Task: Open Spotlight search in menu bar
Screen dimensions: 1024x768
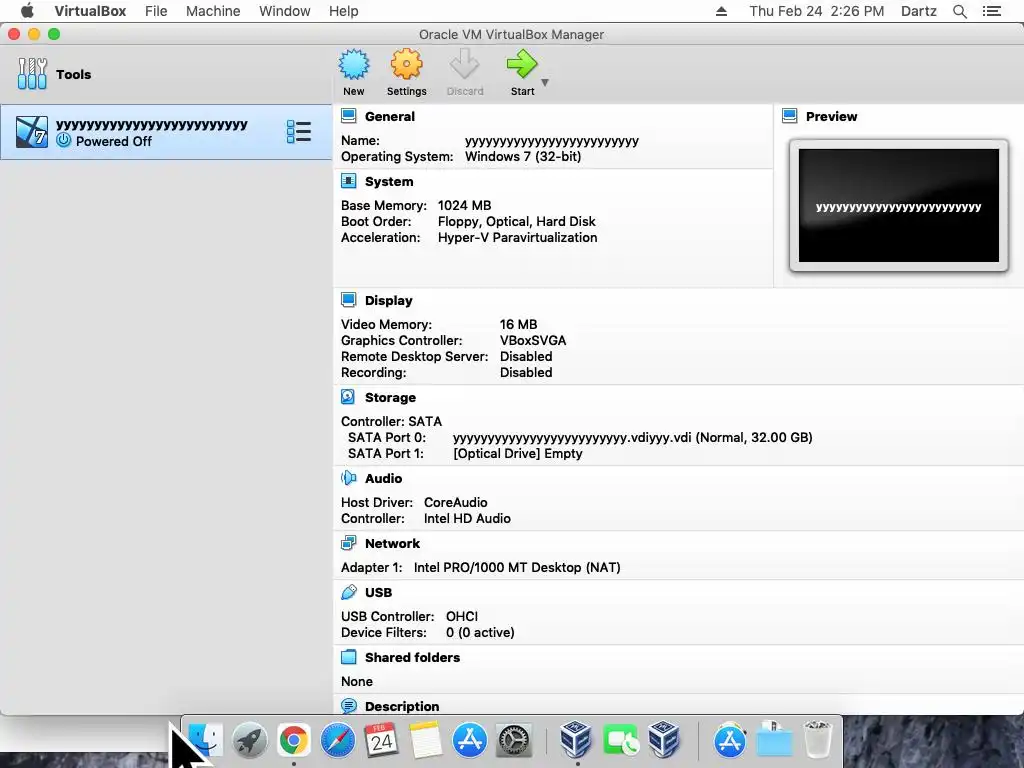Action: [x=959, y=11]
